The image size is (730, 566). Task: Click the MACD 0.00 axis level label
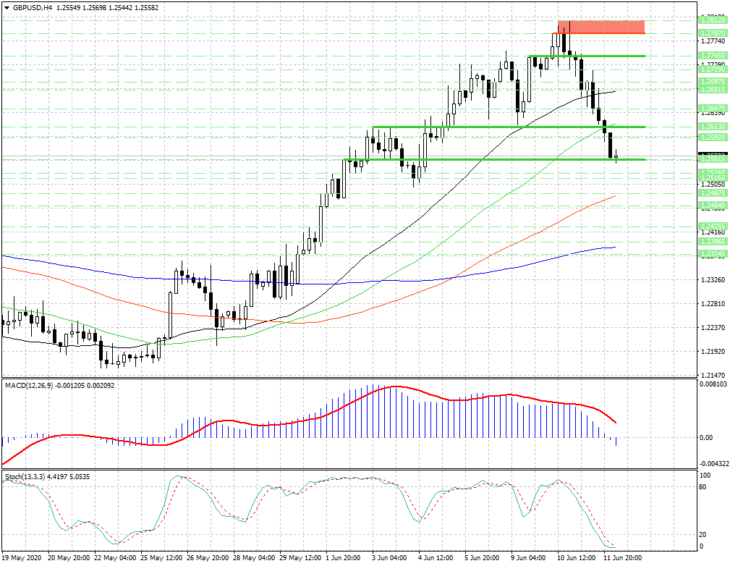coord(706,438)
